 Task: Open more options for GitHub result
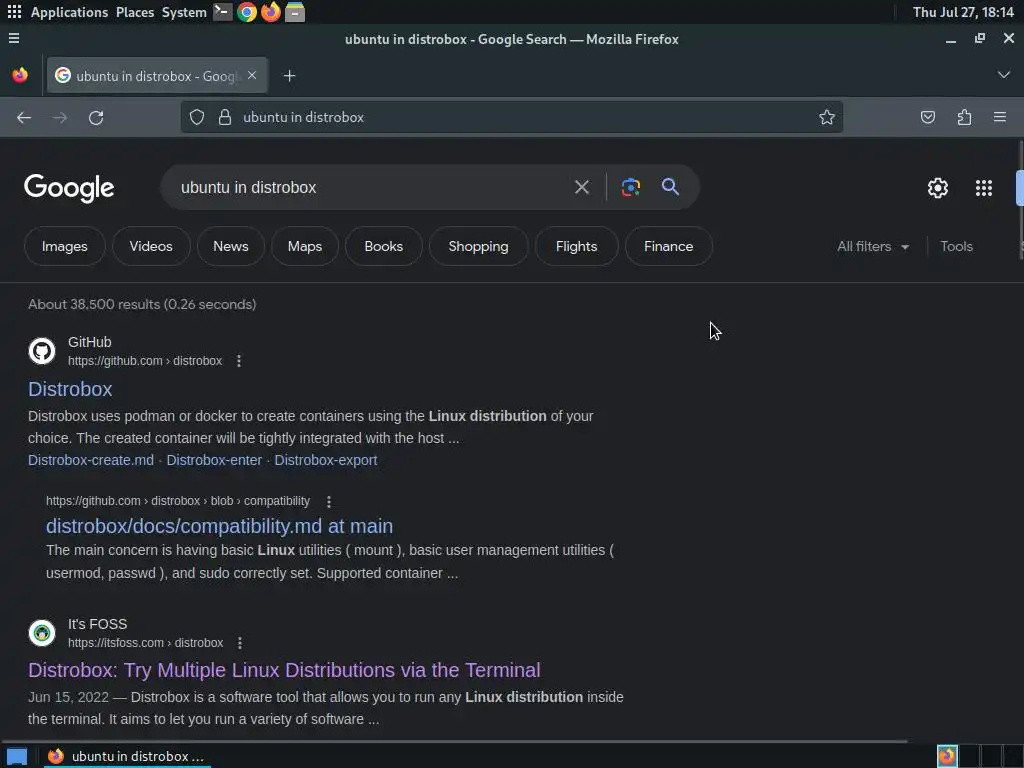[x=239, y=361]
